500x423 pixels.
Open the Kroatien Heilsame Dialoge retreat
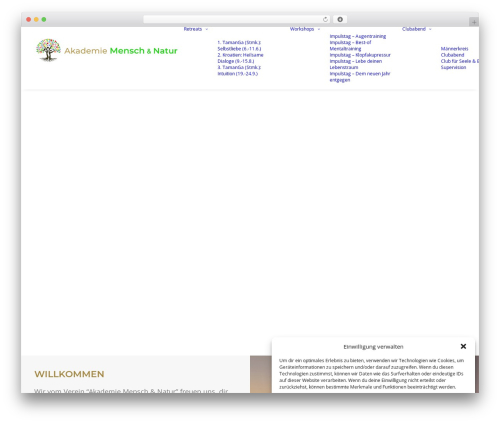pyautogui.click(x=240, y=58)
